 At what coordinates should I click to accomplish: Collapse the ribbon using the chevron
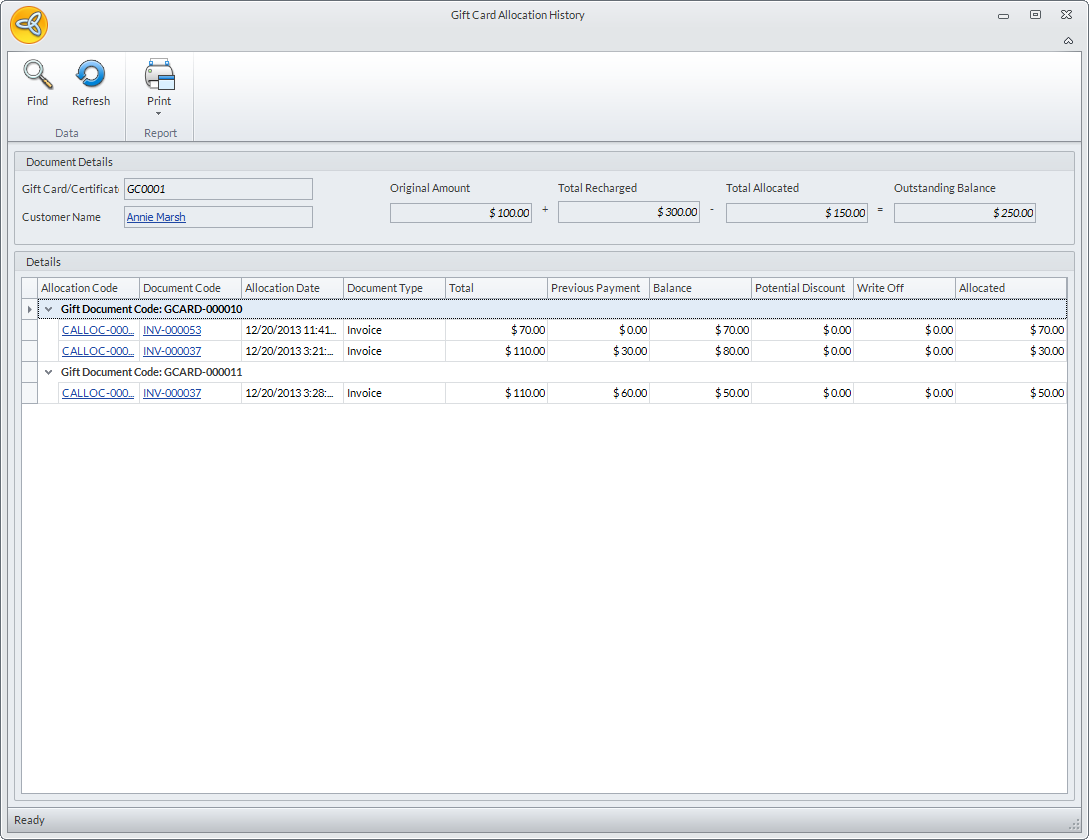tap(1068, 41)
